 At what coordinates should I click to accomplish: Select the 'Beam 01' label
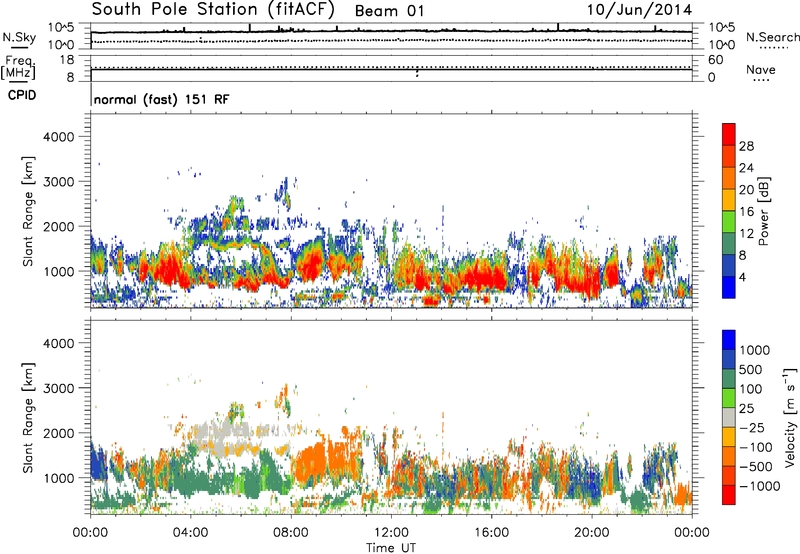[389, 11]
